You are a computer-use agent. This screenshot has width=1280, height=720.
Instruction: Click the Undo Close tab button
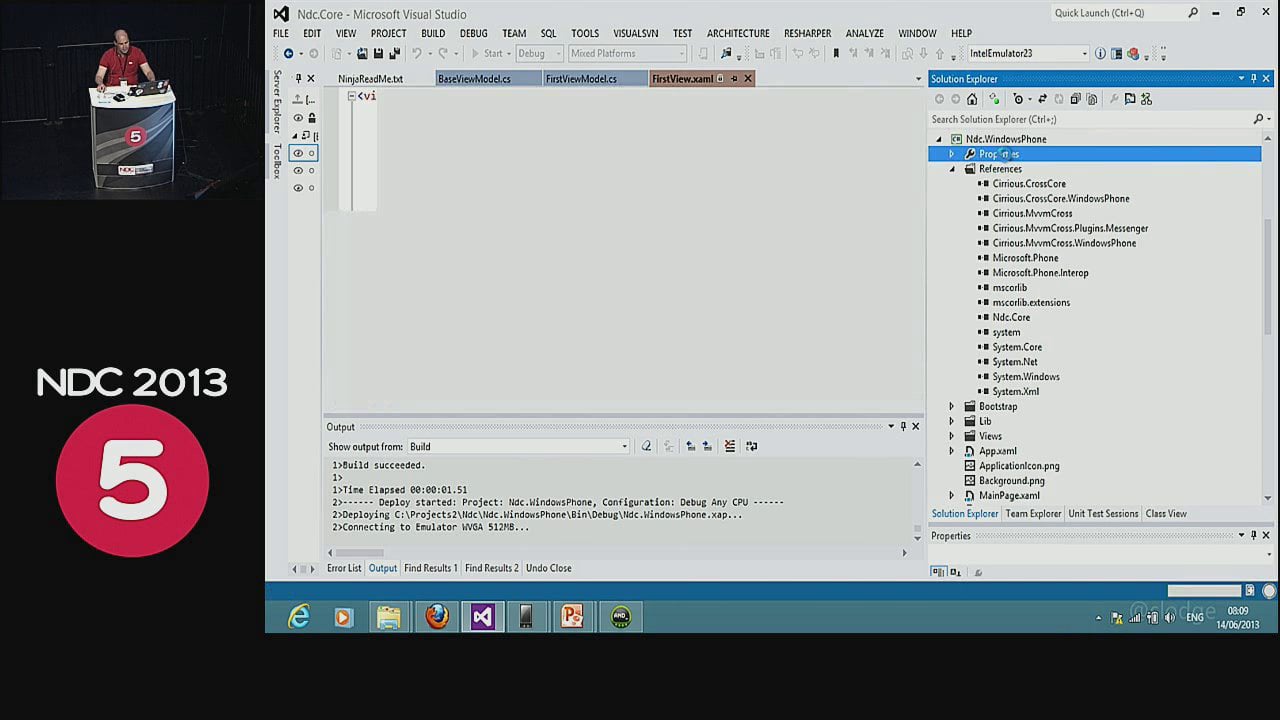pos(549,568)
